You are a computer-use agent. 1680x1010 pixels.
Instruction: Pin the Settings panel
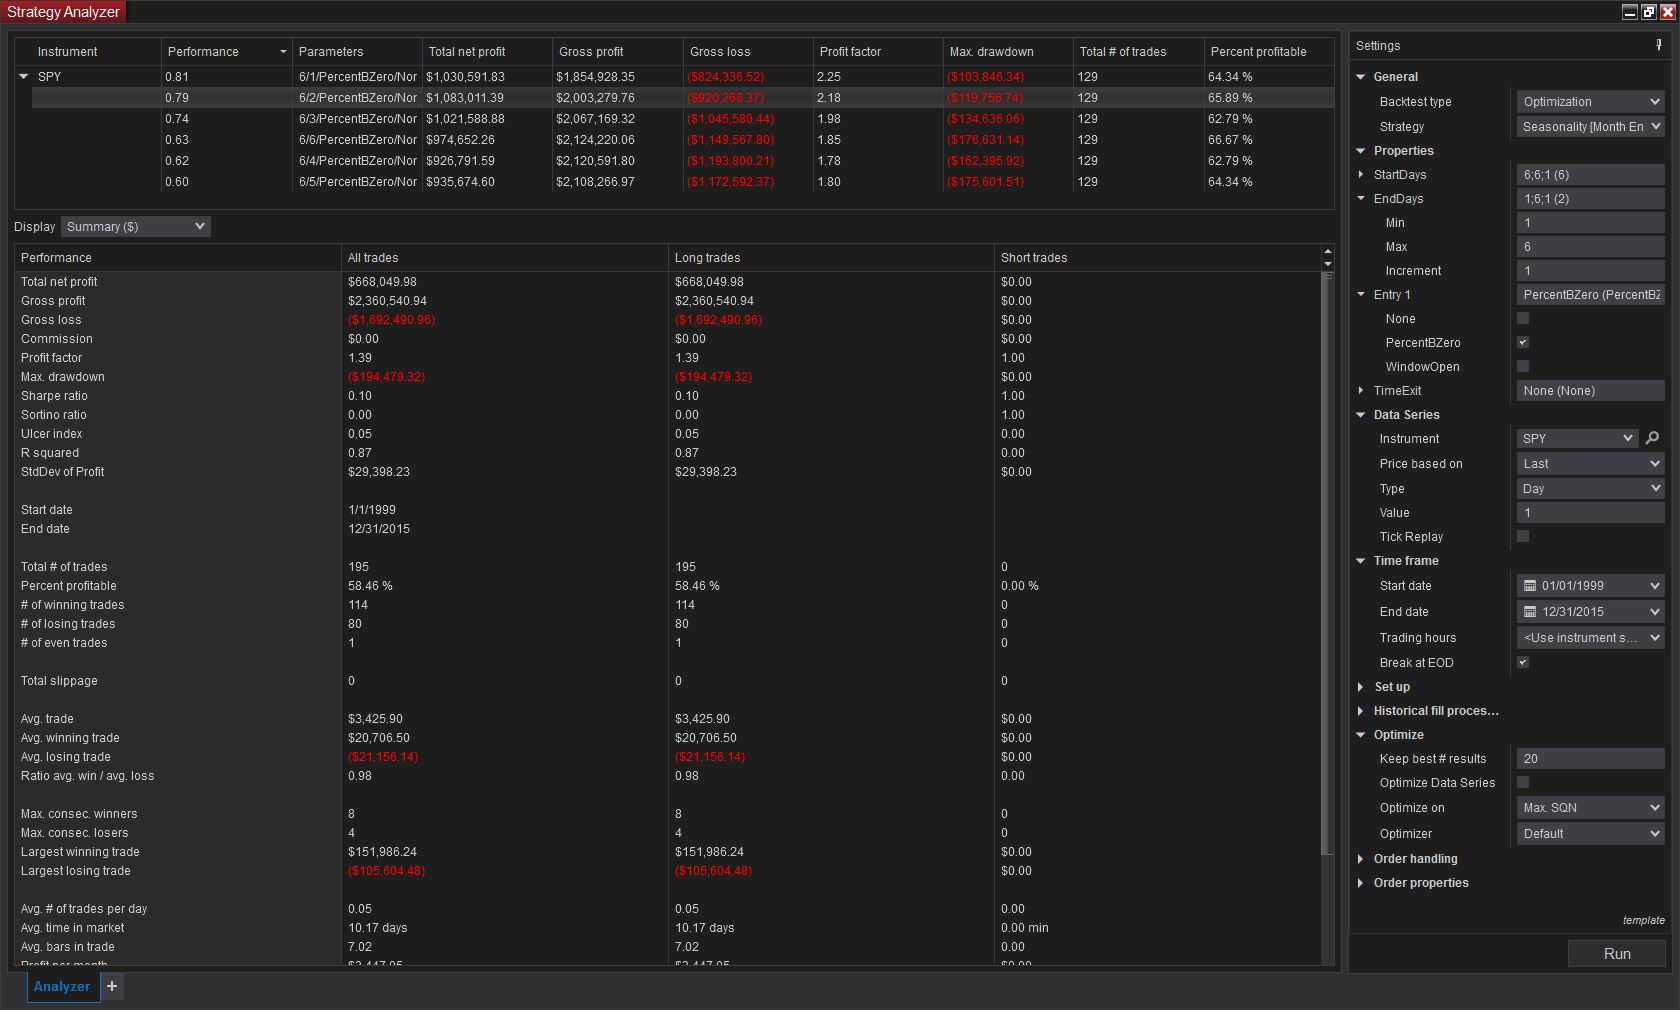pyautogui.click(x=1660, y=46)
